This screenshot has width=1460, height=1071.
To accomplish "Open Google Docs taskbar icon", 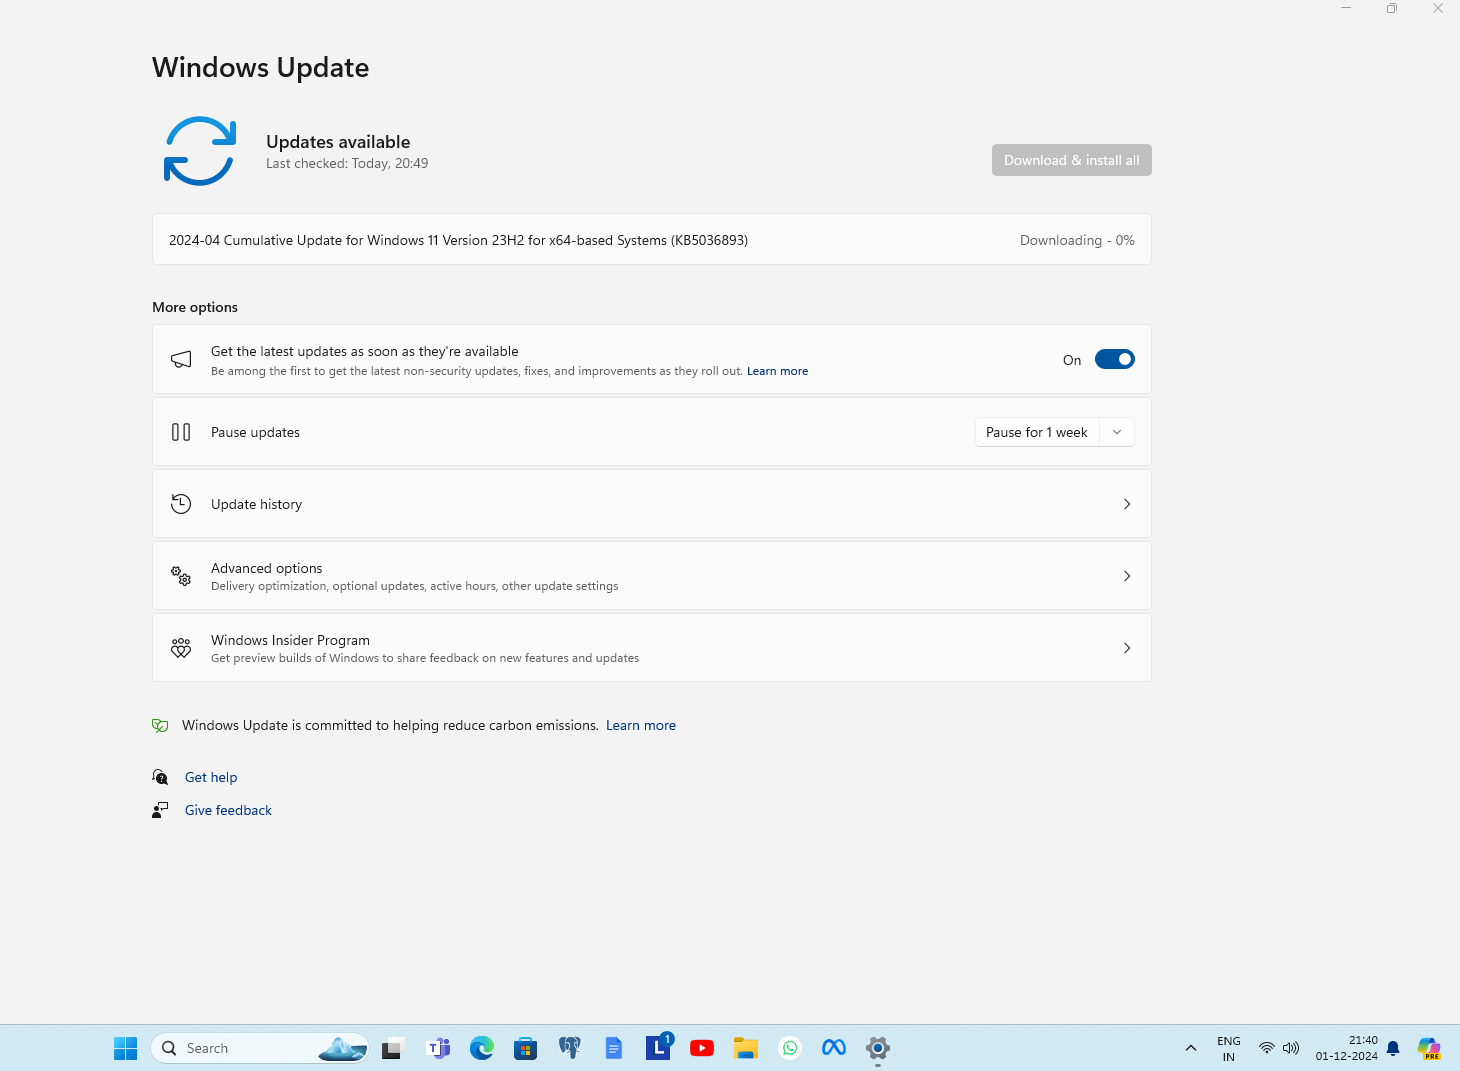I will point(614,1048).
